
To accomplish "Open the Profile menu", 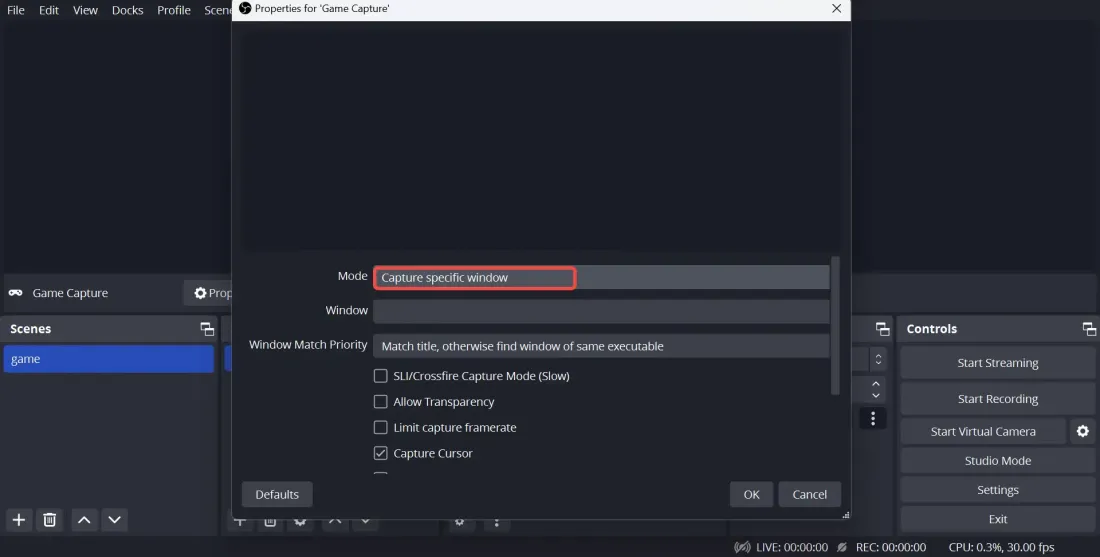I will (173, 10).
